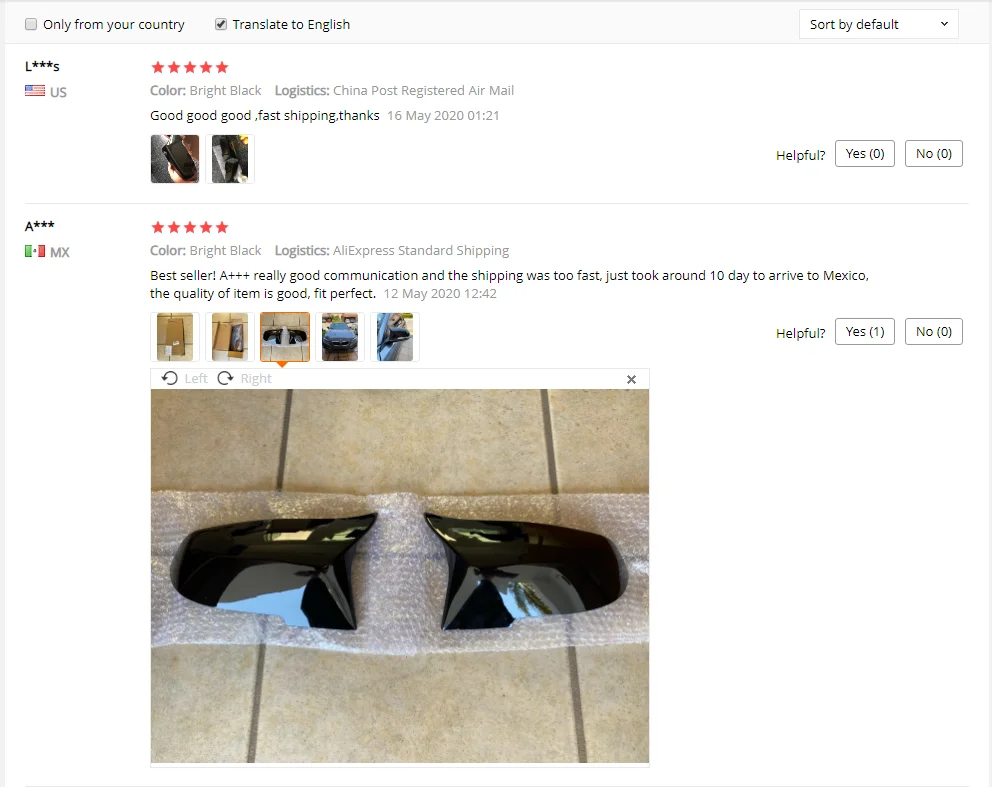The width and height of the screenshot is (992, 787).
Task: Open first photo of the US review
Action: point(175,159)
